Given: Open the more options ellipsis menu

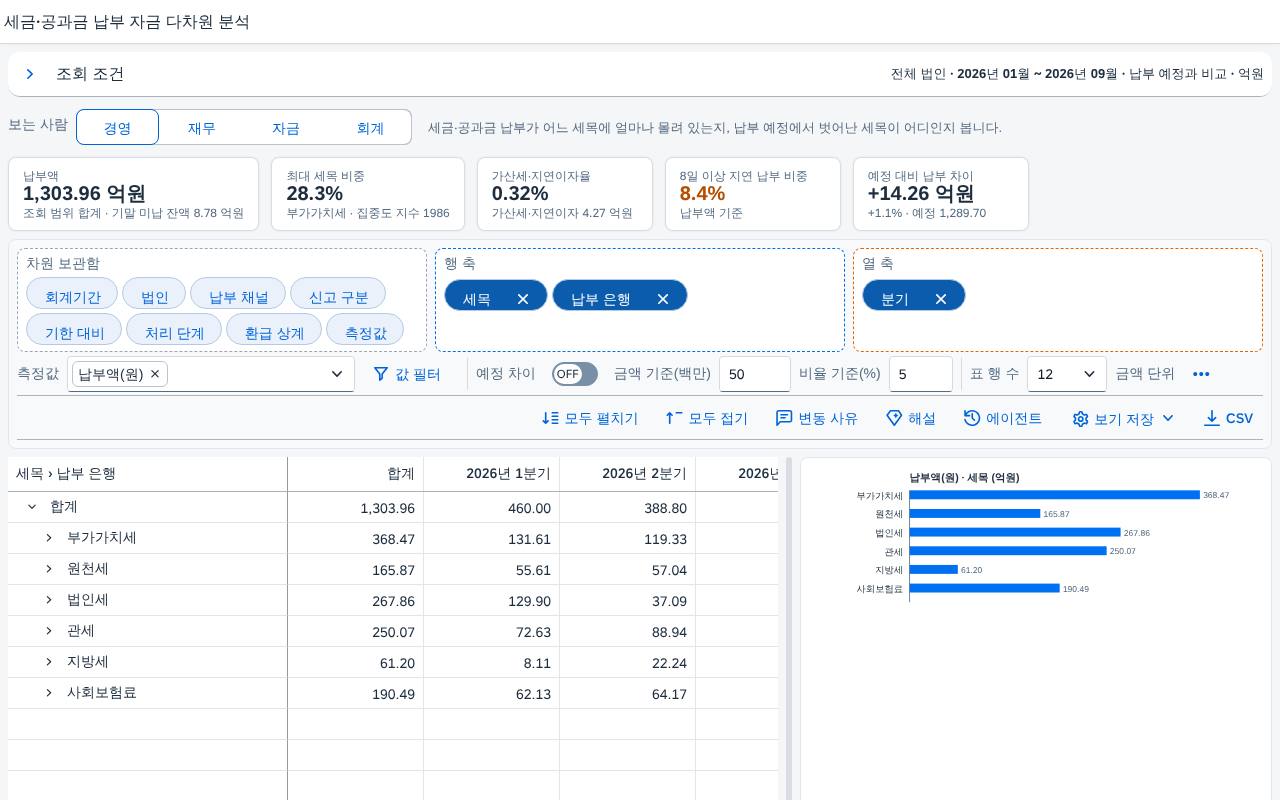Looking at the screenshot, I should tap(1201, 374).
